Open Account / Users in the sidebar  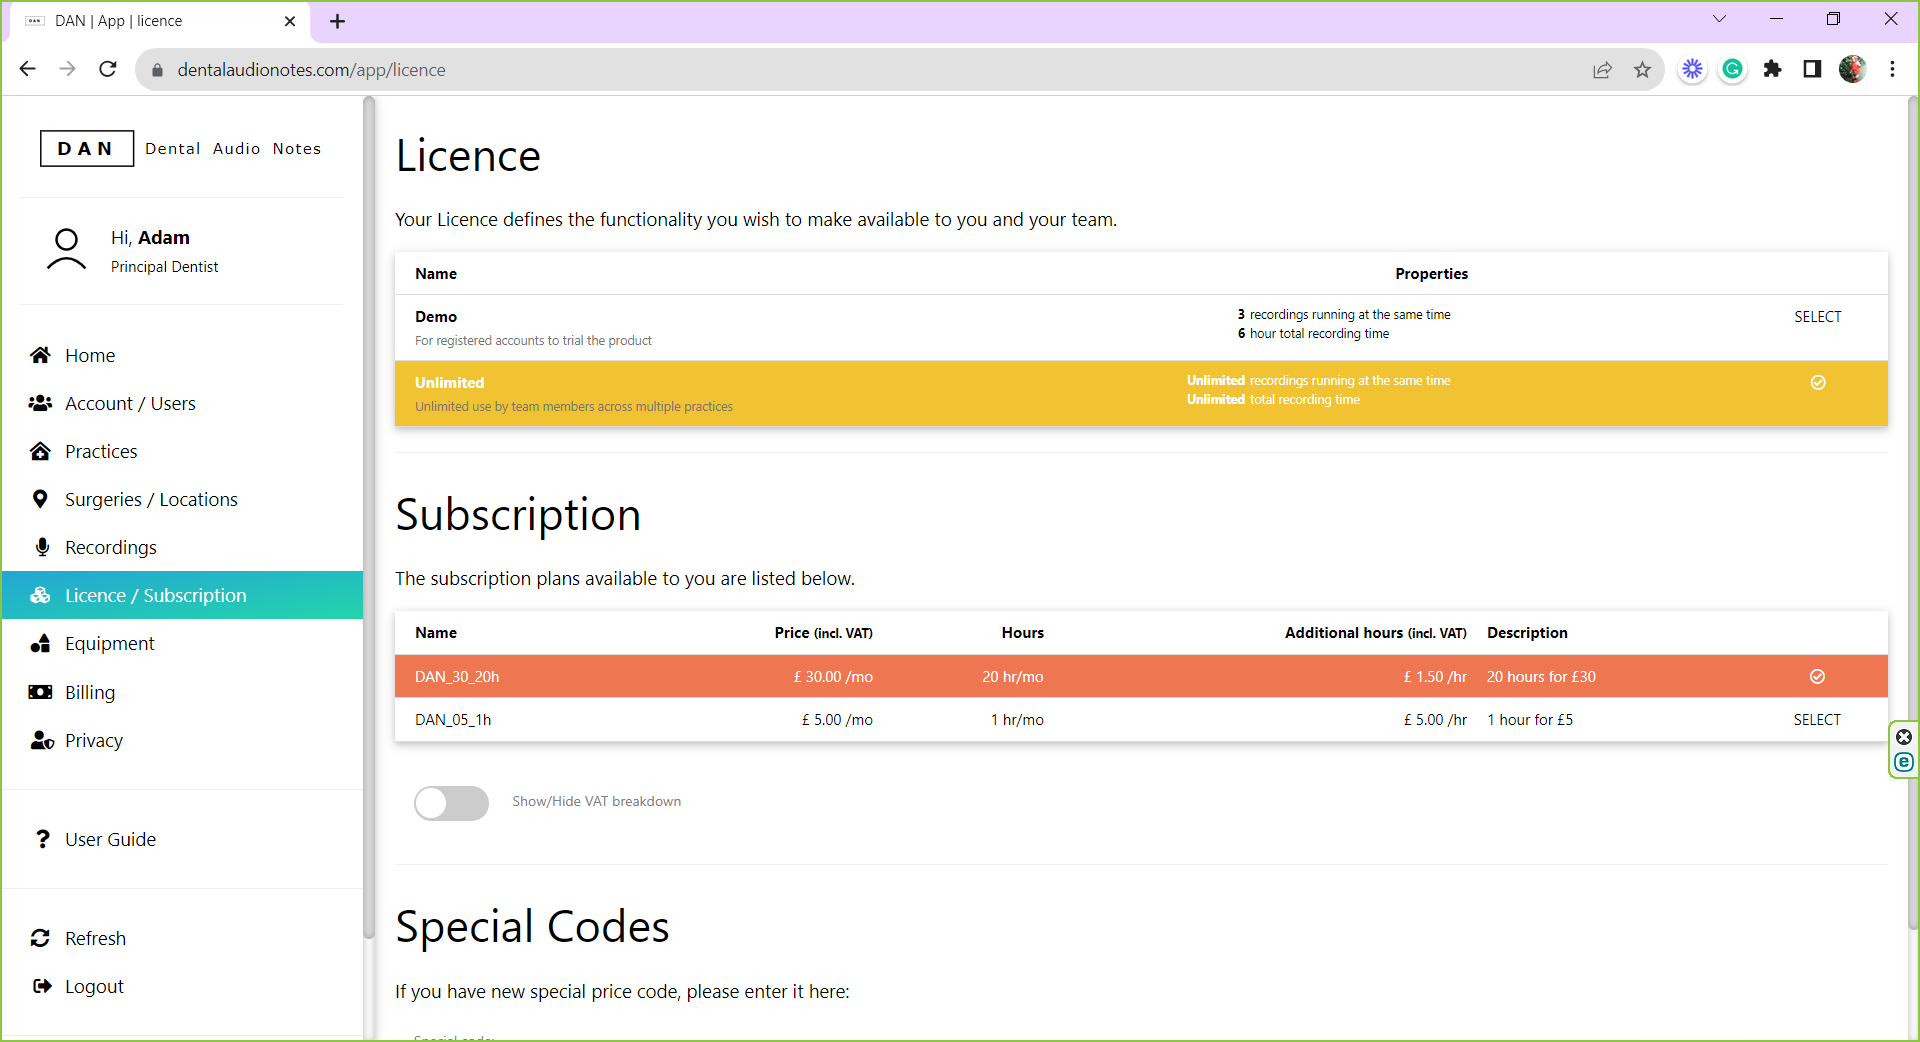click(x=130, y=403)
